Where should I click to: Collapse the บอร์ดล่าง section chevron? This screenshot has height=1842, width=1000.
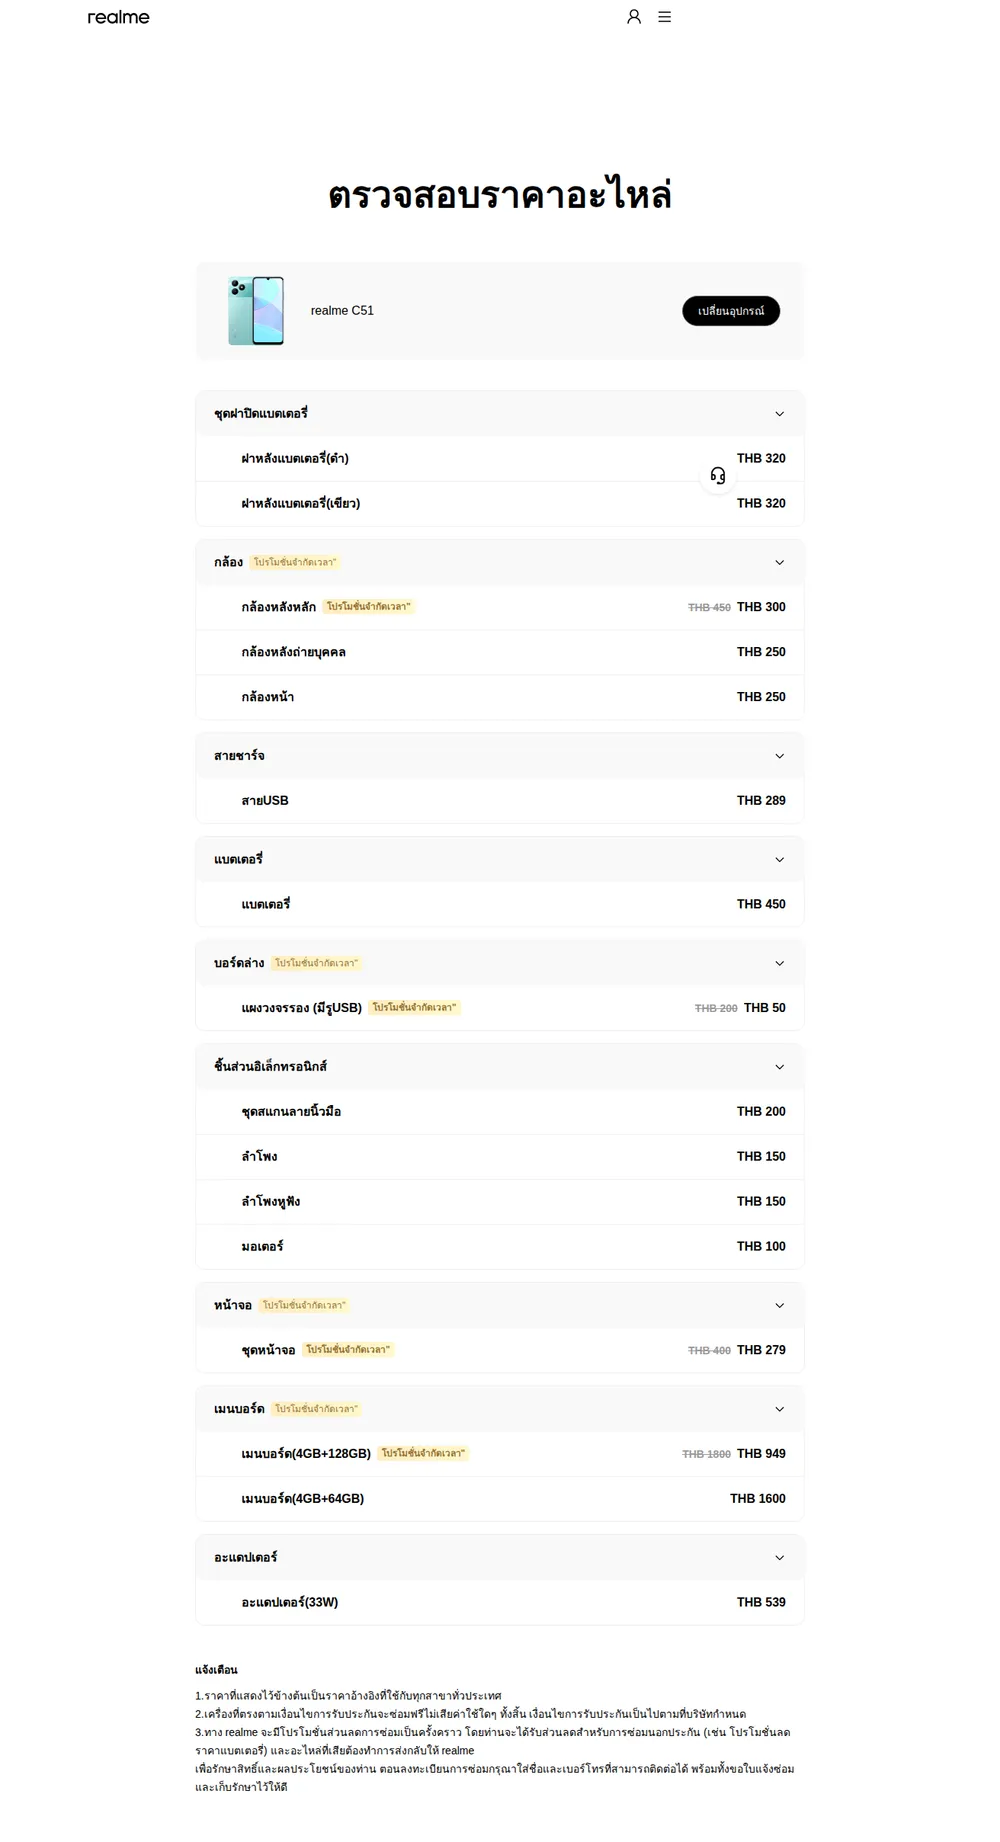(x=780, y=964)
